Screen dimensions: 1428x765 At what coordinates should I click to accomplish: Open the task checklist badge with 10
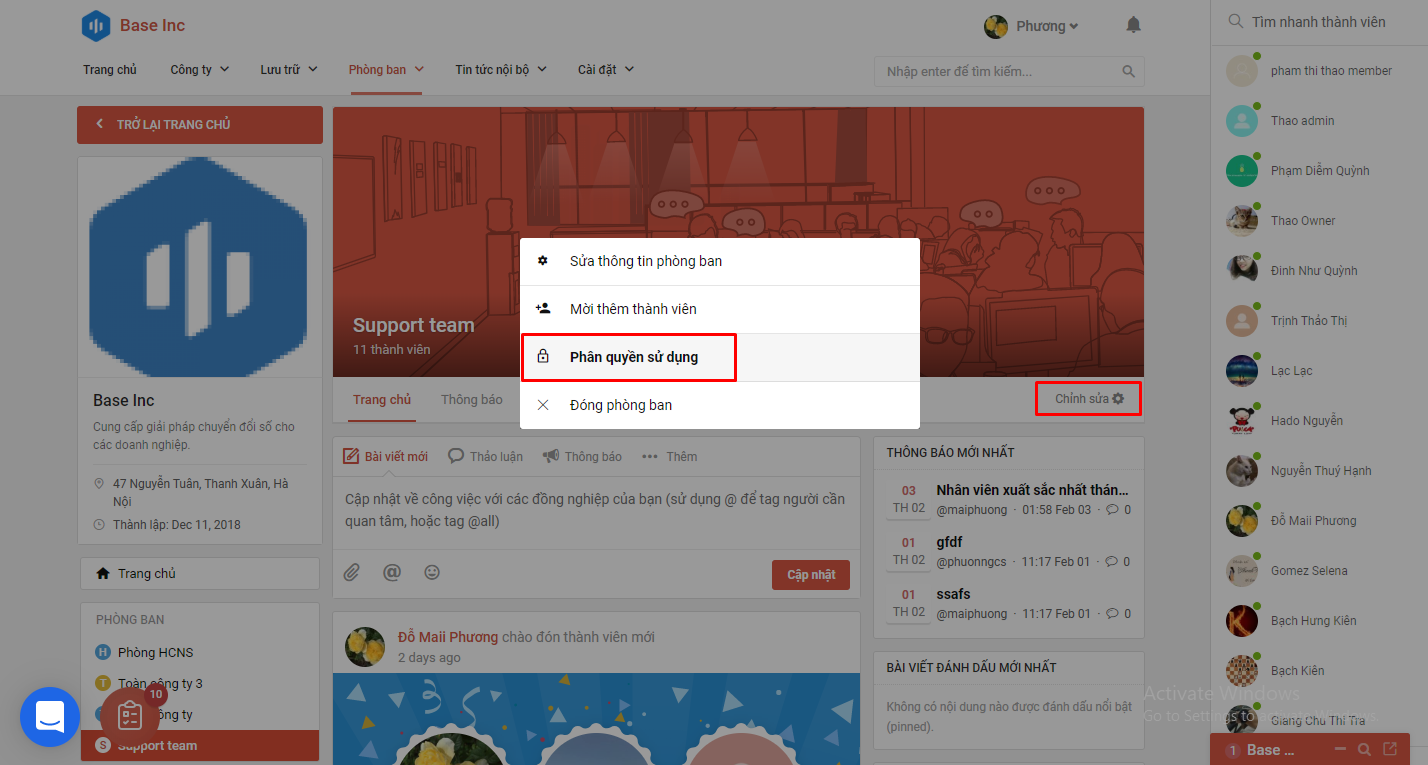point(130,717)
